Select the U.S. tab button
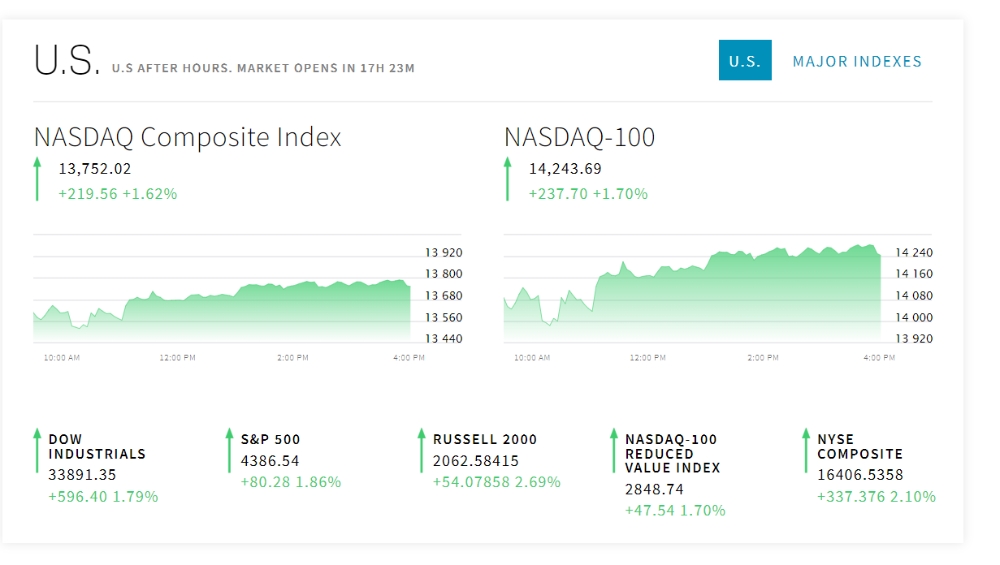1000x565 pixels. (745, 61)
